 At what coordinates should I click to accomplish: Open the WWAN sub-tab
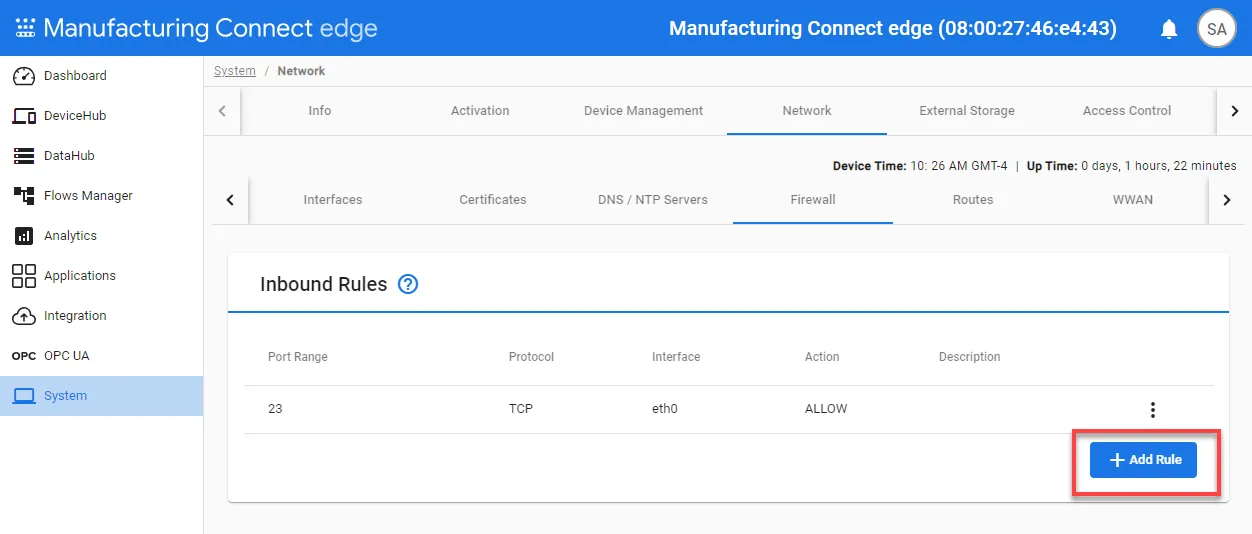(x=1133, y=200)
